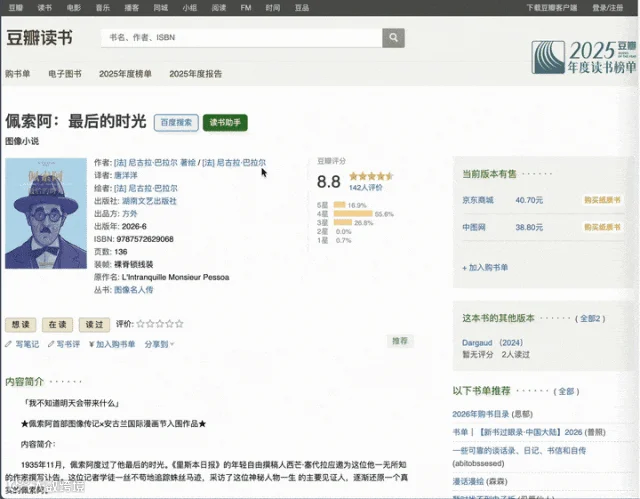Open 阅读 in the top navigation

[x=218, y=8]
